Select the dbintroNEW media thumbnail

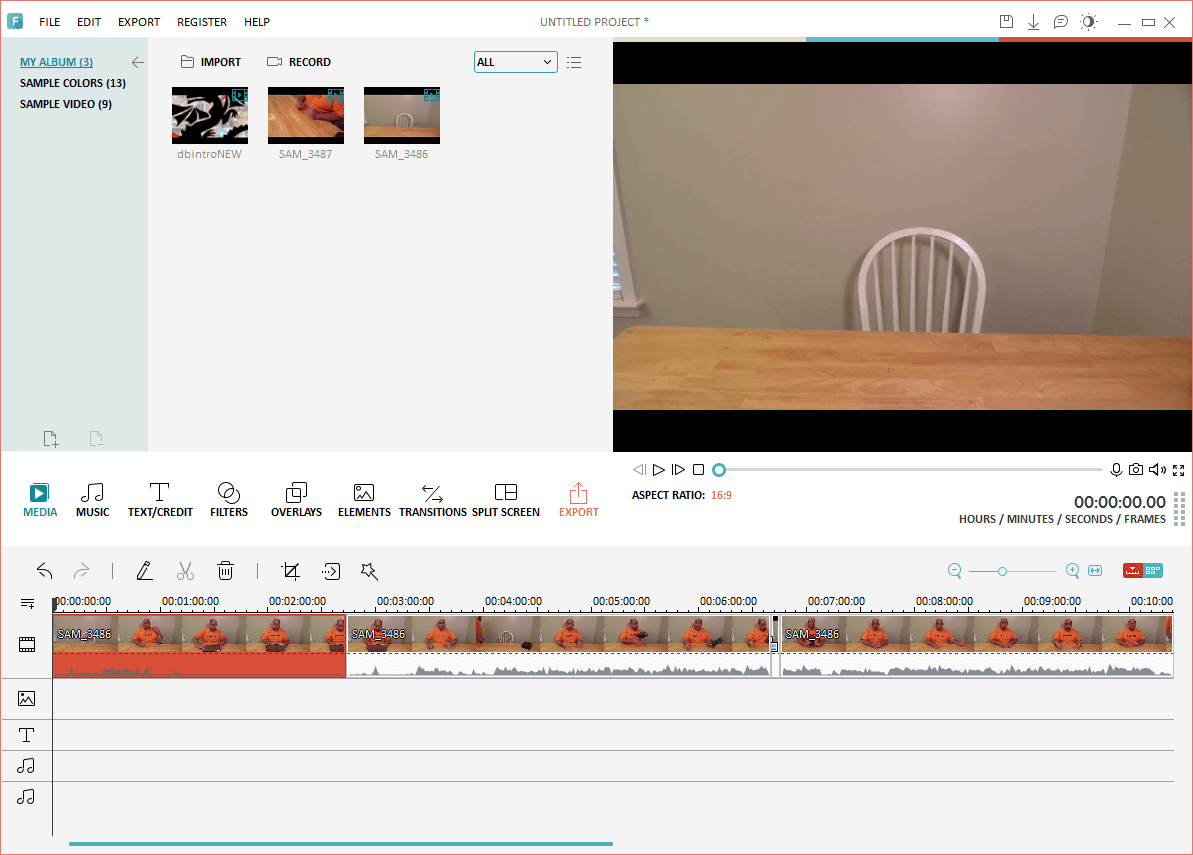tap(210, 115)
